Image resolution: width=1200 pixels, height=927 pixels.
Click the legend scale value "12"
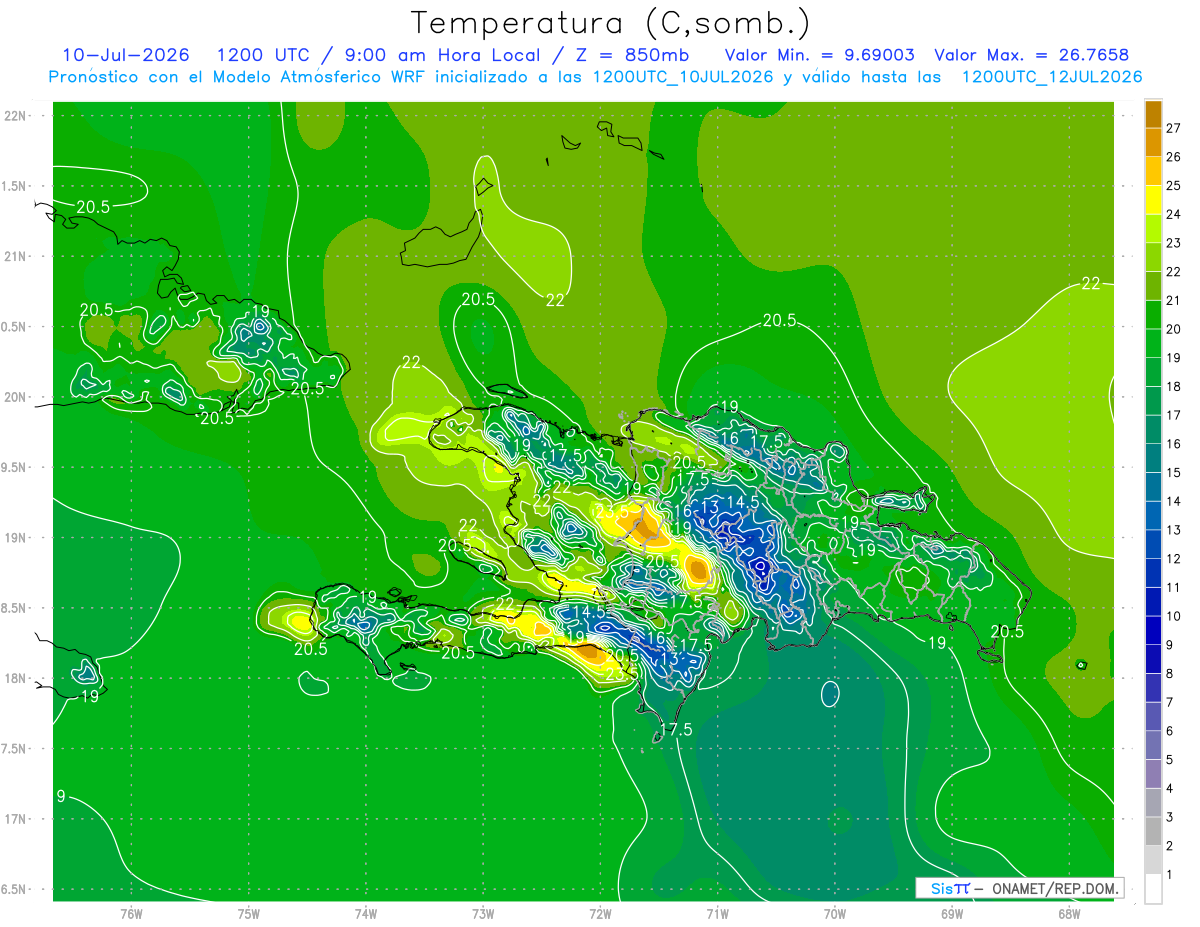(x=1174, y=559)
